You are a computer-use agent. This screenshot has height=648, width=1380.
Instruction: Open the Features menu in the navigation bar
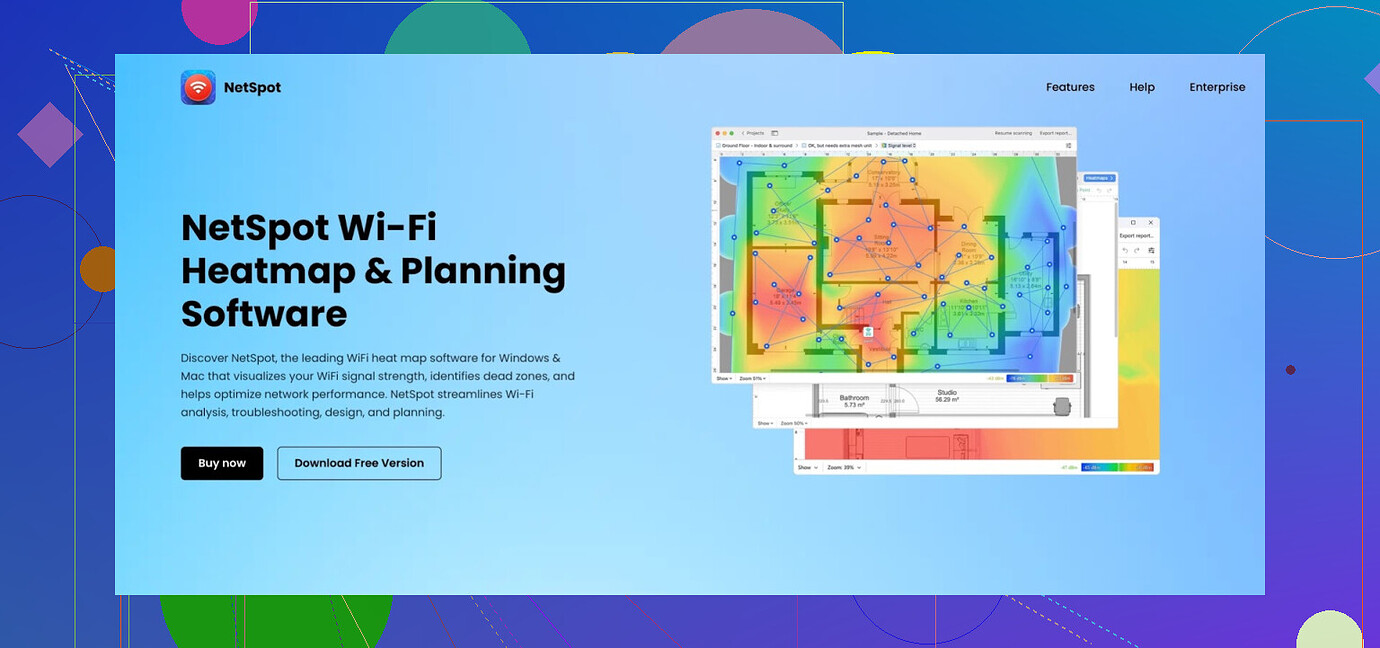click(x=1070, y=87)
